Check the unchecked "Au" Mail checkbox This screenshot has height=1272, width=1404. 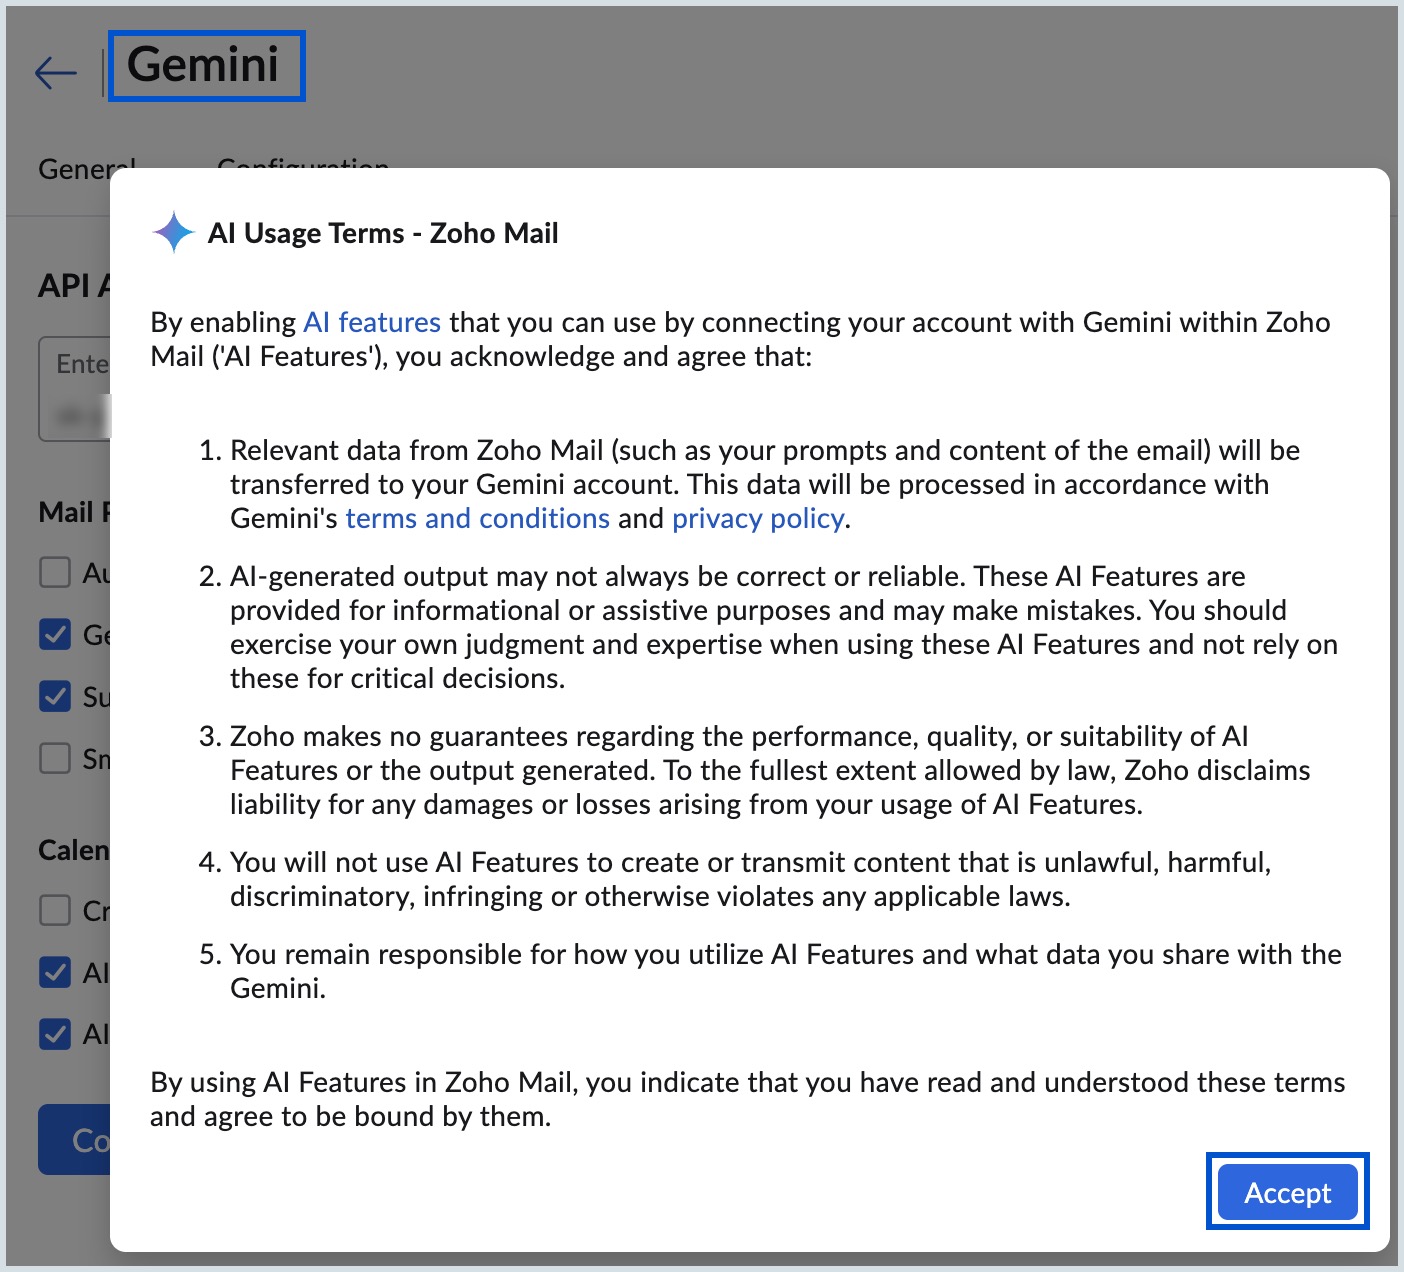[x=55, y=573]
